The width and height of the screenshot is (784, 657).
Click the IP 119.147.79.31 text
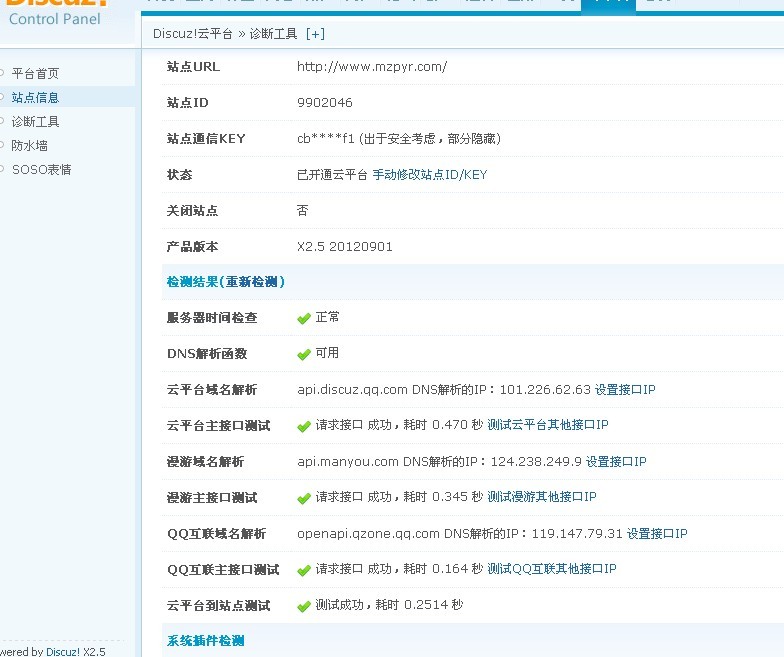click(x=577, y=534)
